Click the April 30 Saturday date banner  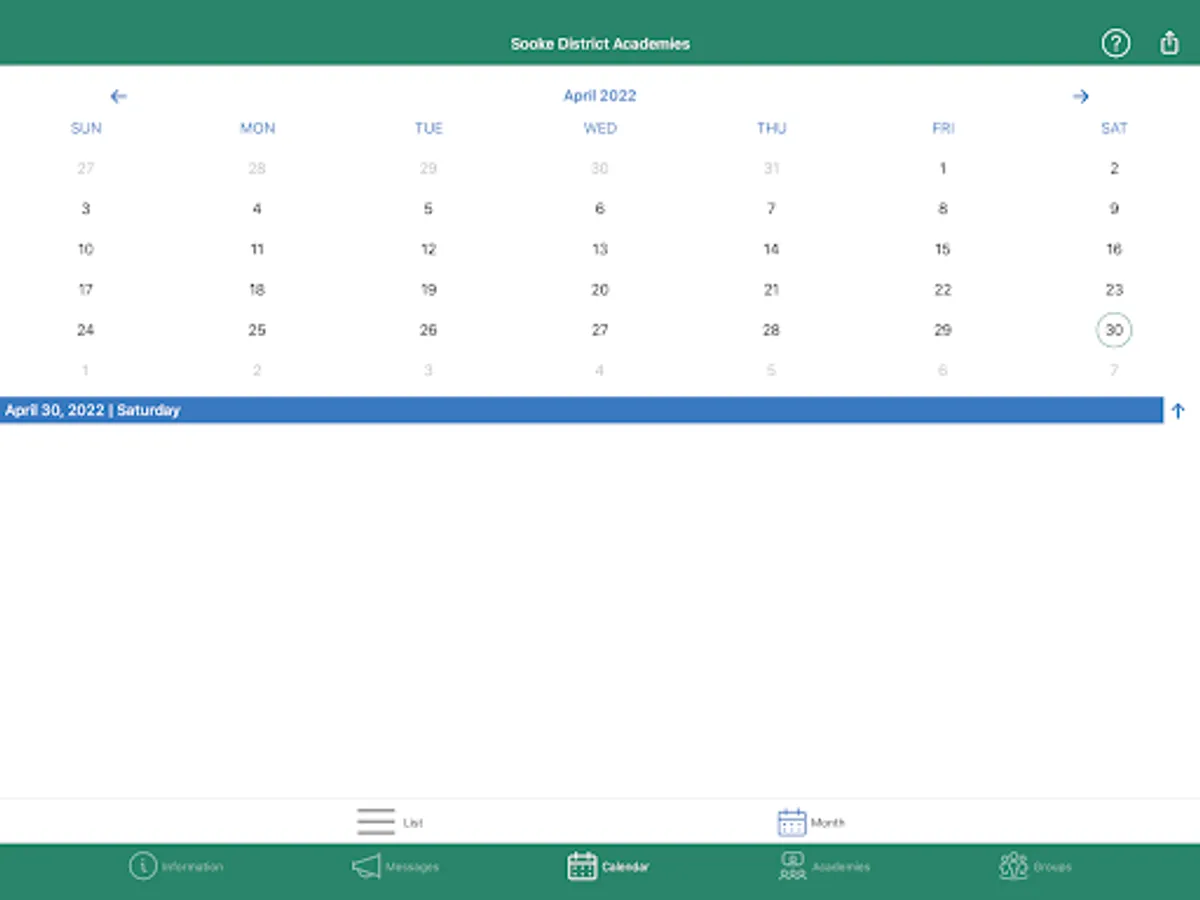coord(580,410)
